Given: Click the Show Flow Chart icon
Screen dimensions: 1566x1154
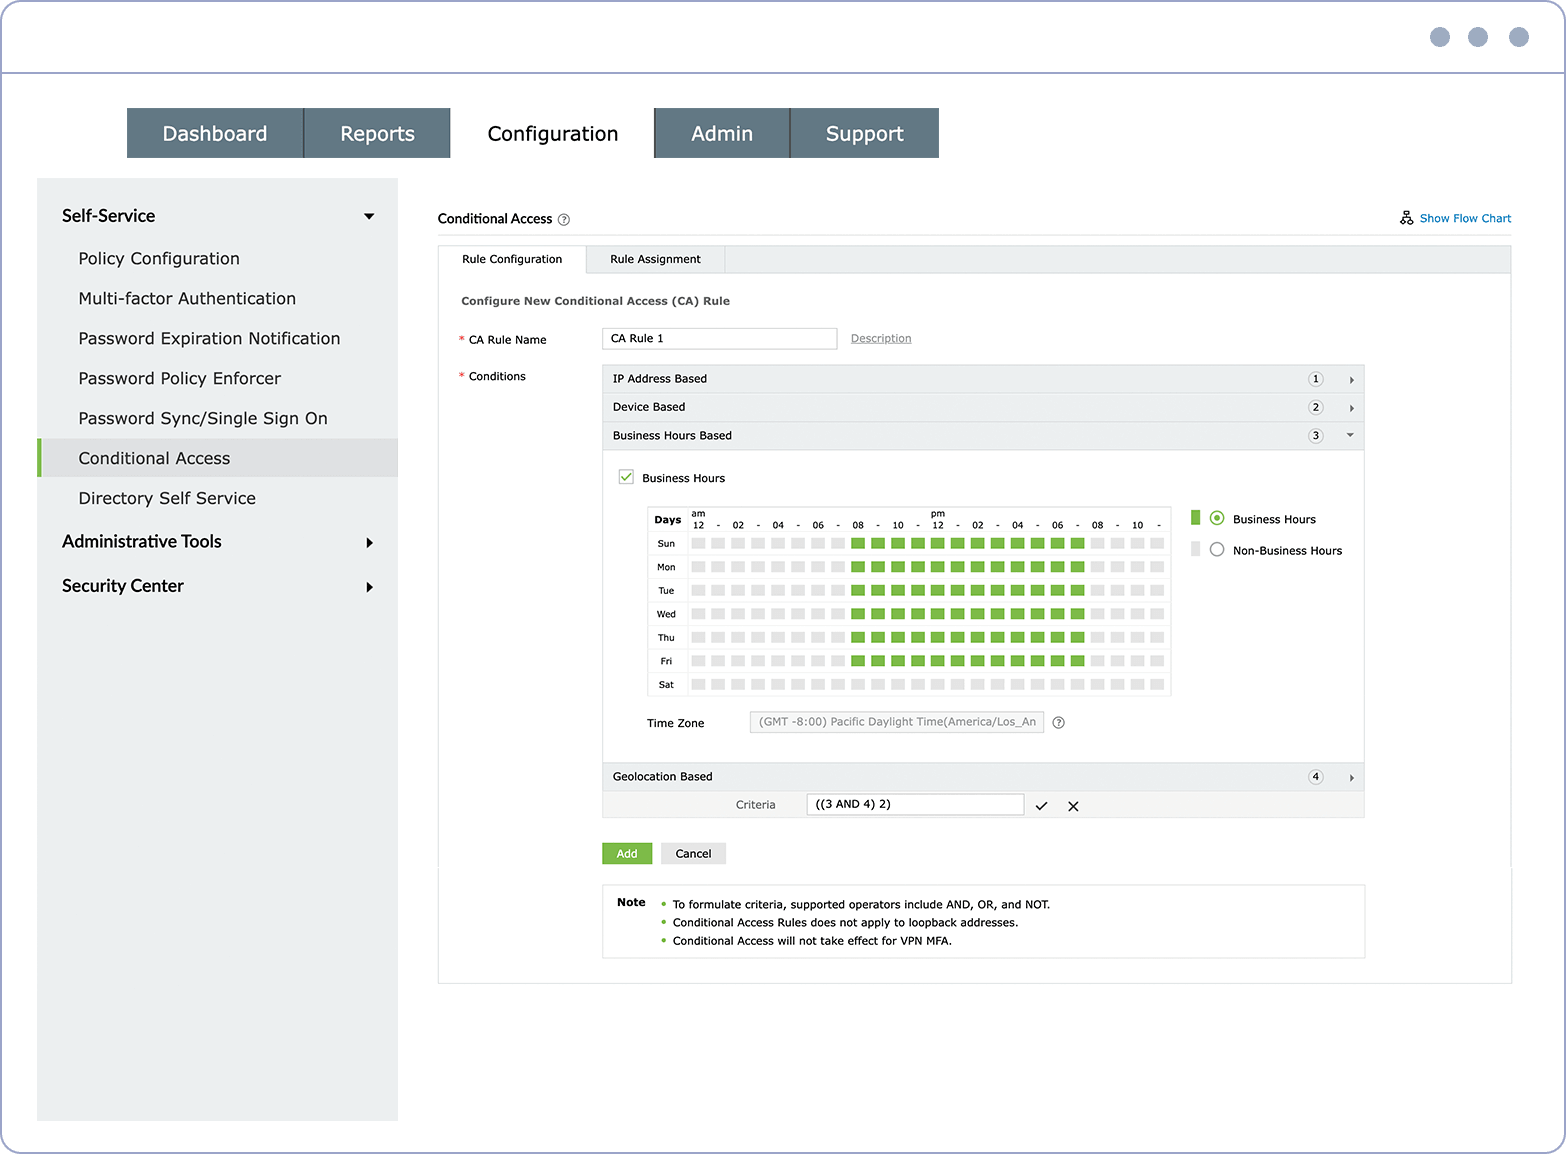Looking at the screenshot, I should click(1406, 218).
